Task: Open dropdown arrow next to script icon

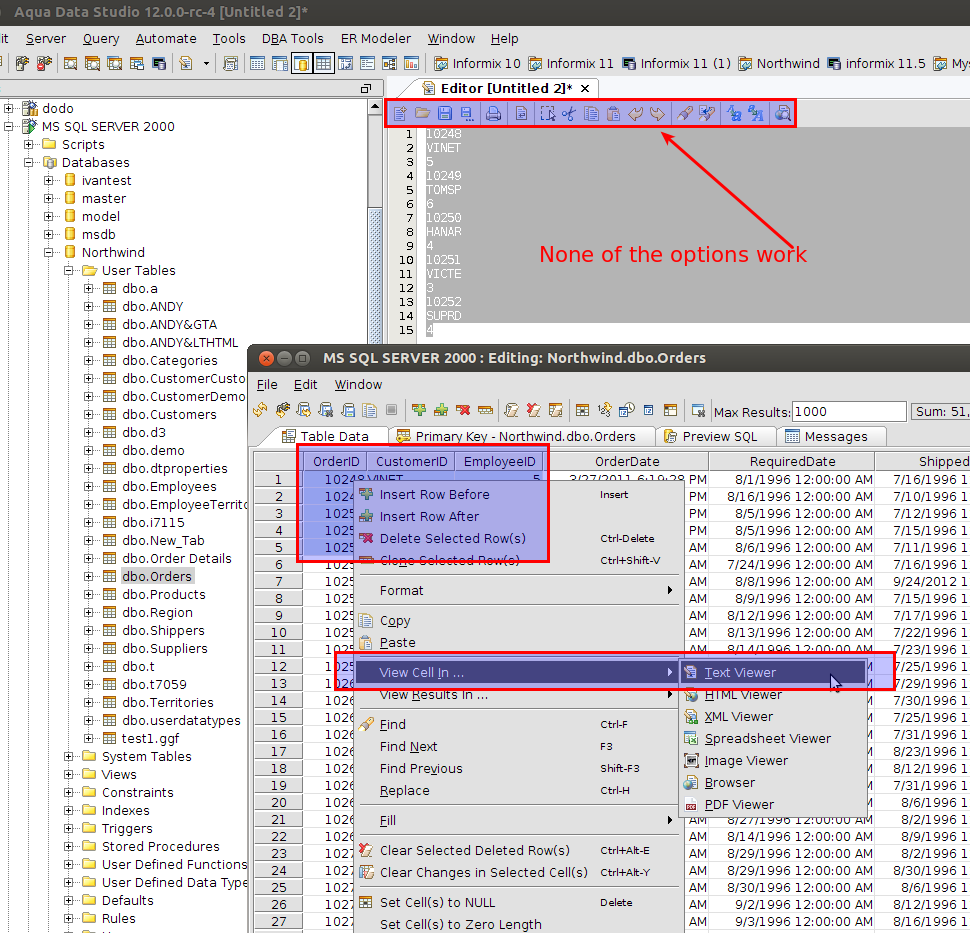Action: [206, 63]
